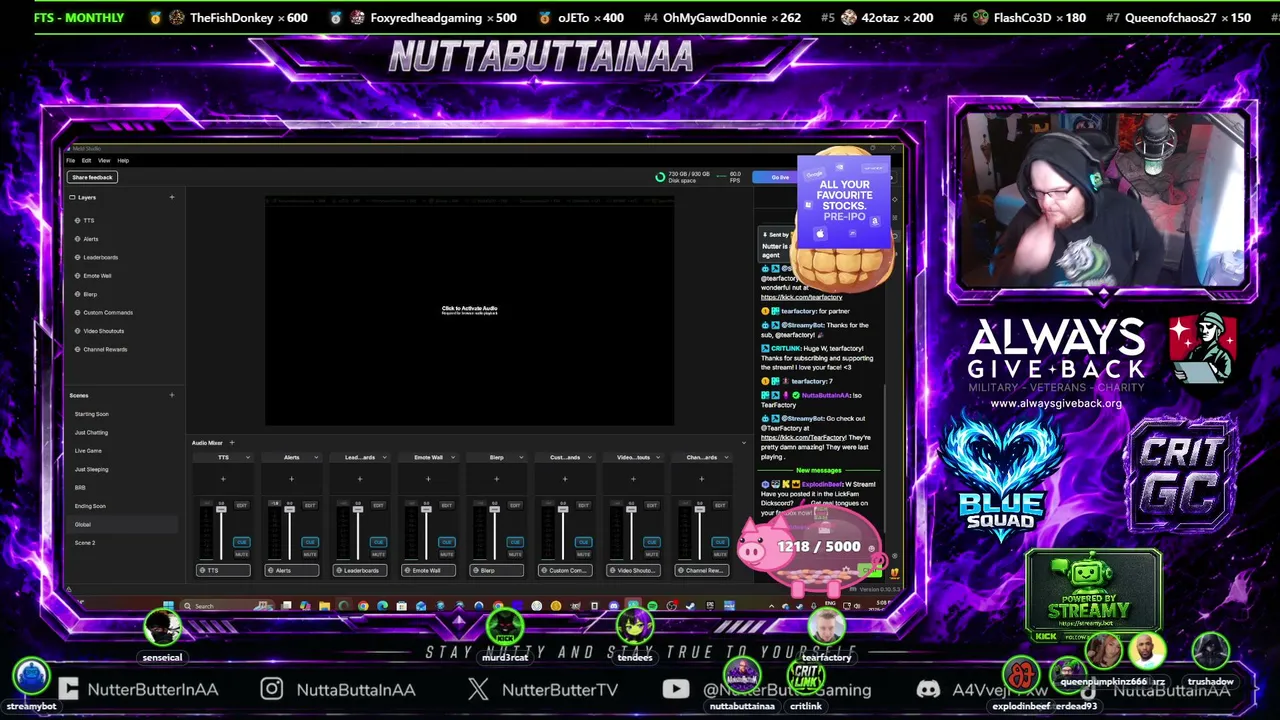Open the File menu
1280x720 pixels.
coord(71,160)
